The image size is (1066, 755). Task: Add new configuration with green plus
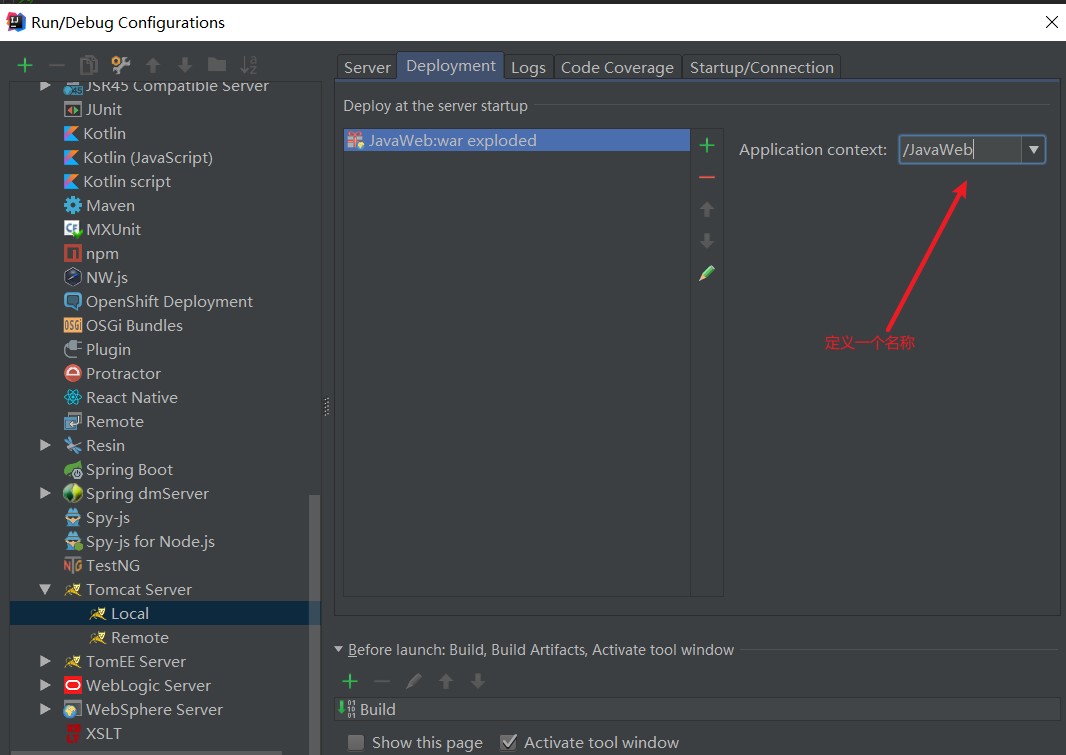pos(25,65)
